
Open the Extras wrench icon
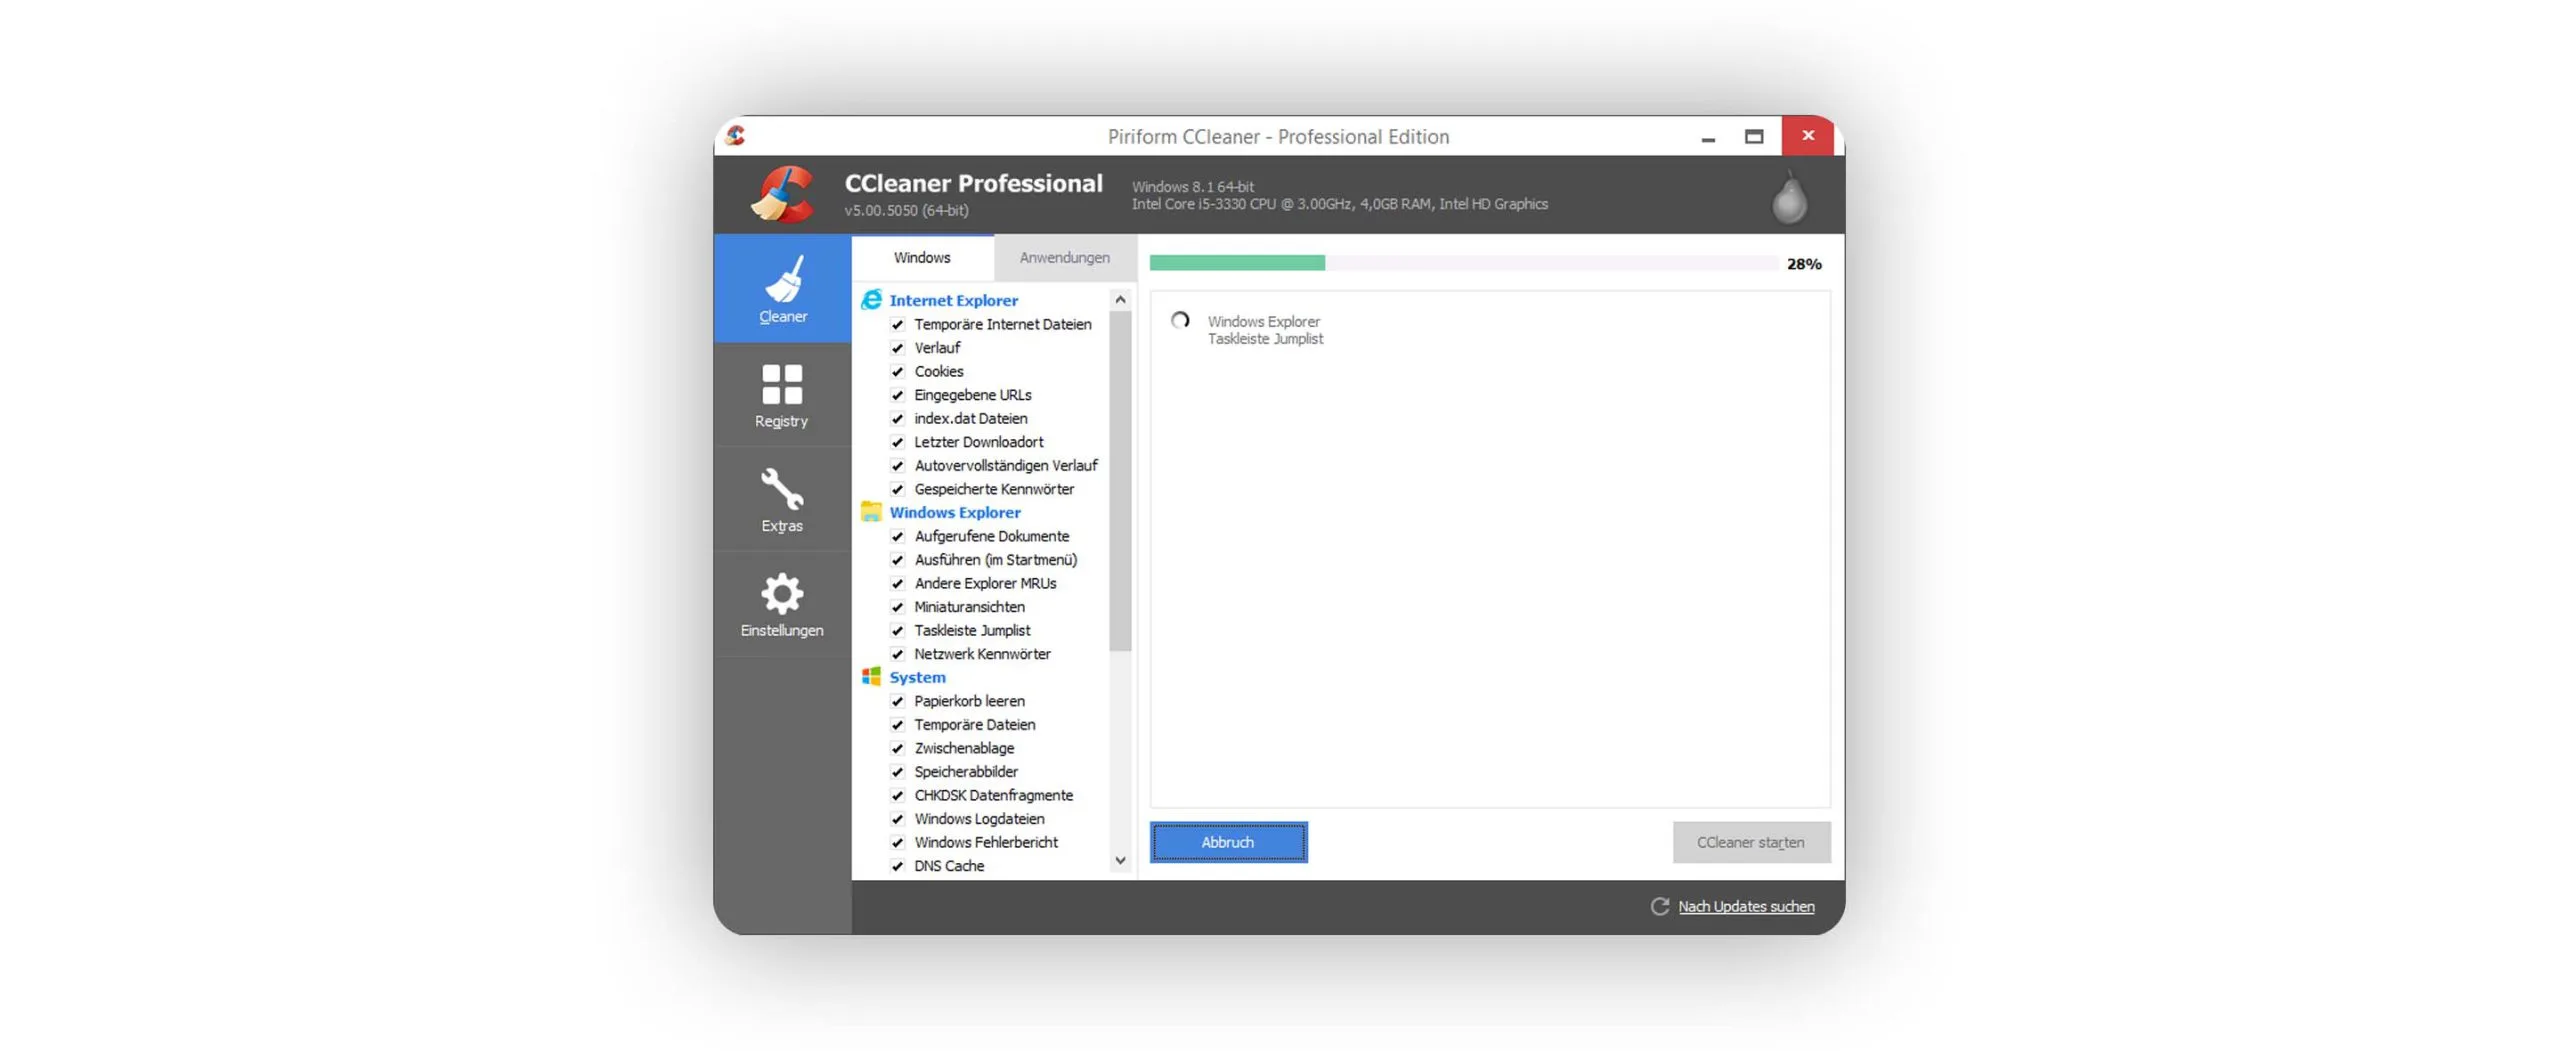[781, 489]
